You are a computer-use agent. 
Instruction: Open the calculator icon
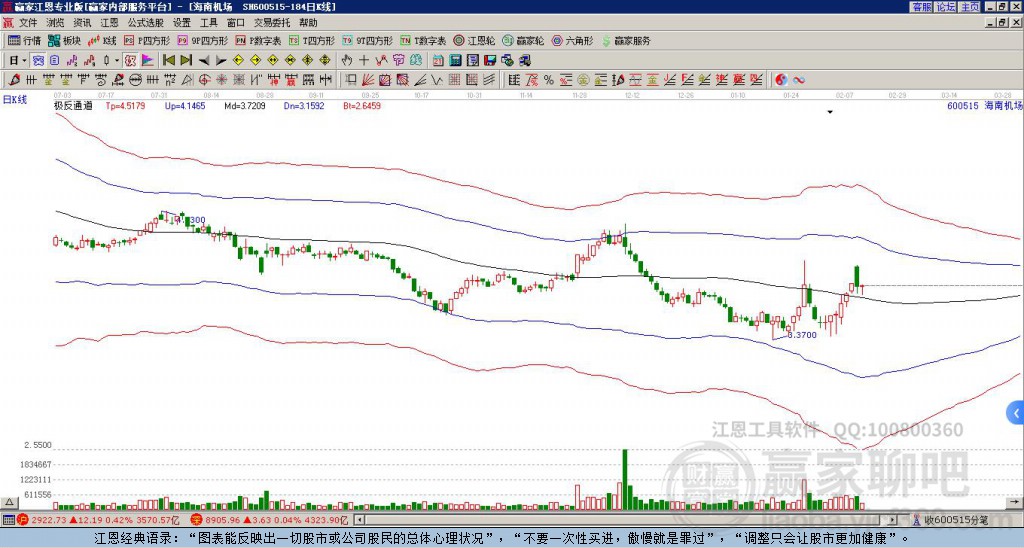coord(456,61)
